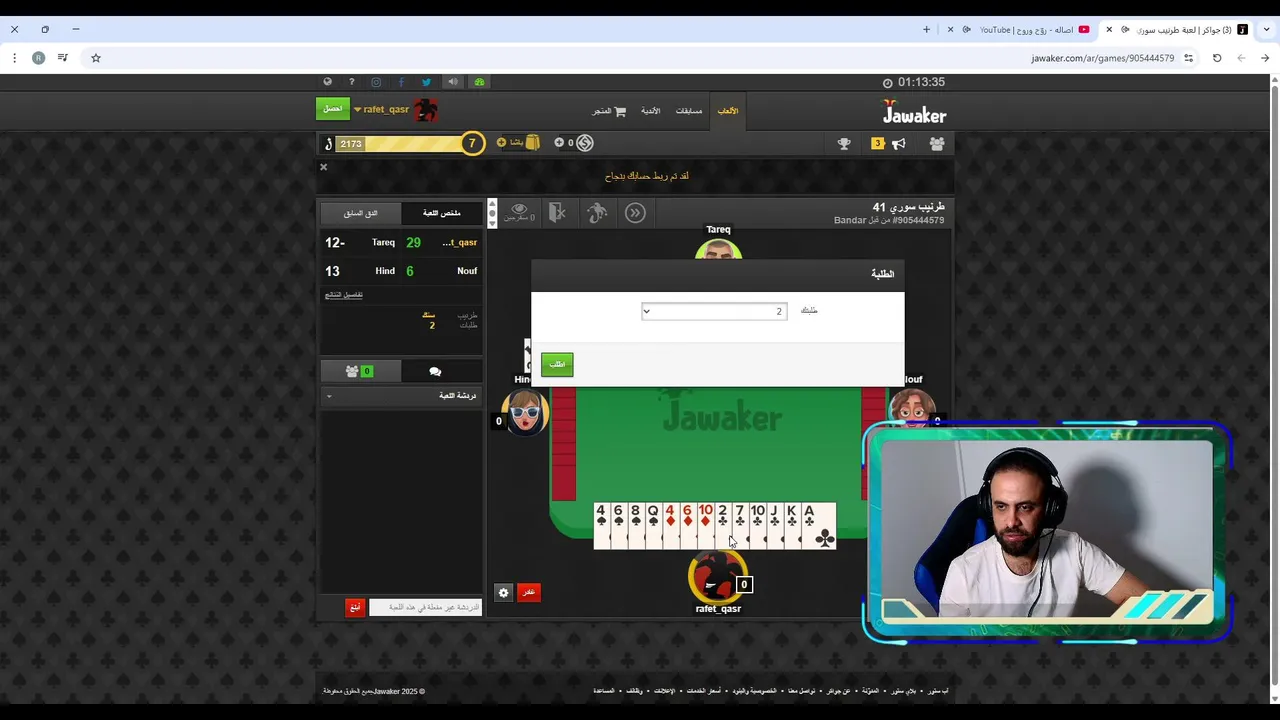
Task: Click the red report button near chat
Action: [354, 607]
